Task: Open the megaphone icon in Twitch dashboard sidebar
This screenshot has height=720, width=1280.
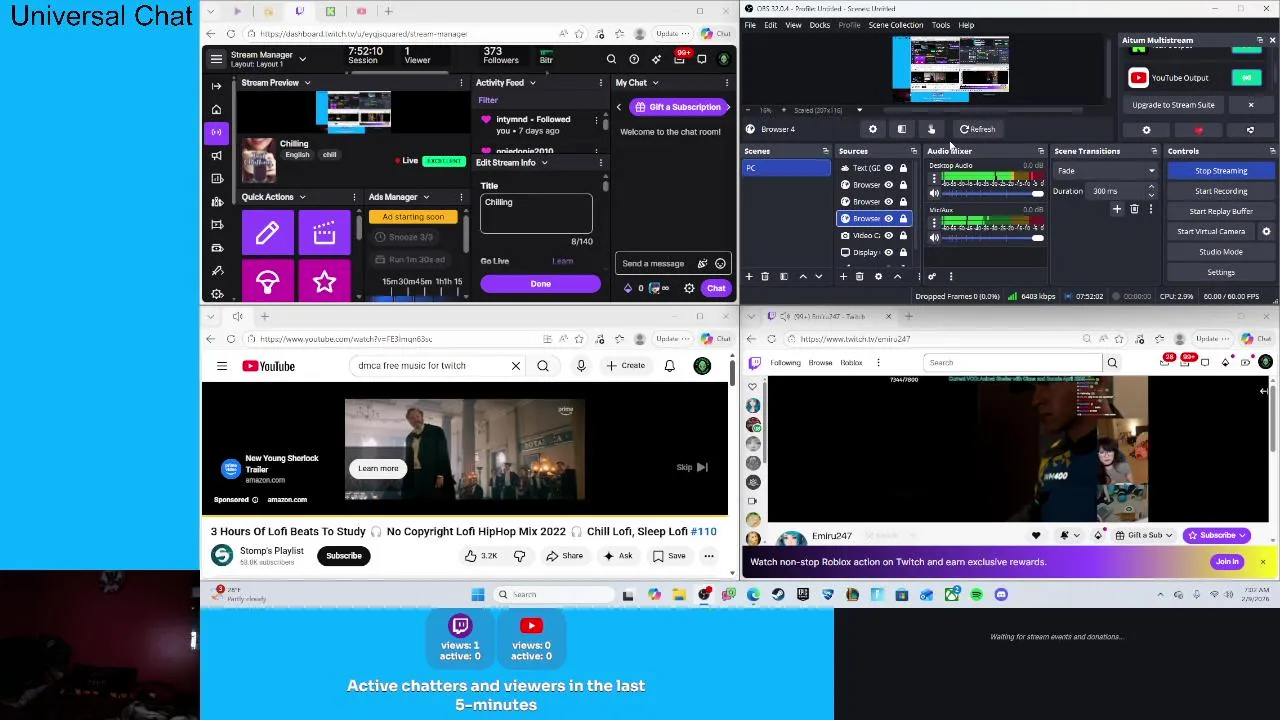Action: pyautogui.click(x=217, y=155)
